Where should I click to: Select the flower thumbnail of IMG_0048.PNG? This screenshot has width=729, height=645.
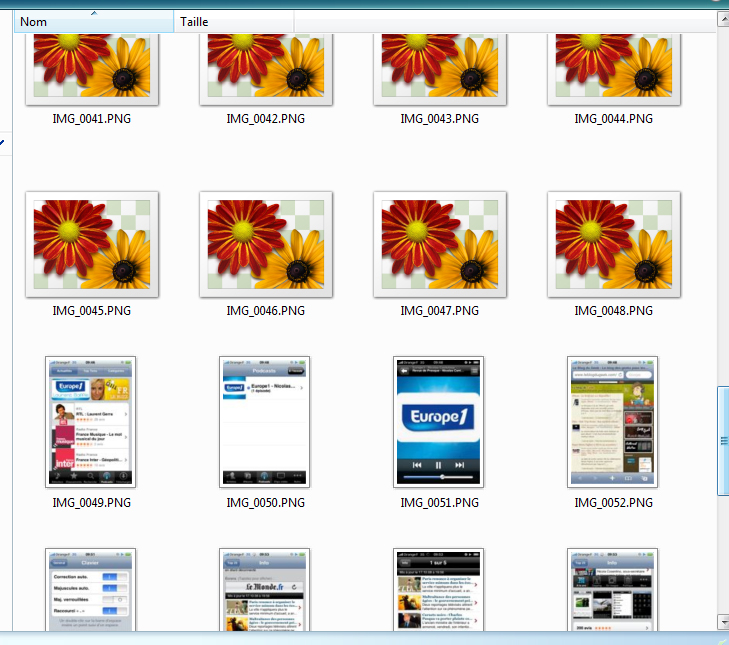click(613, 244)
